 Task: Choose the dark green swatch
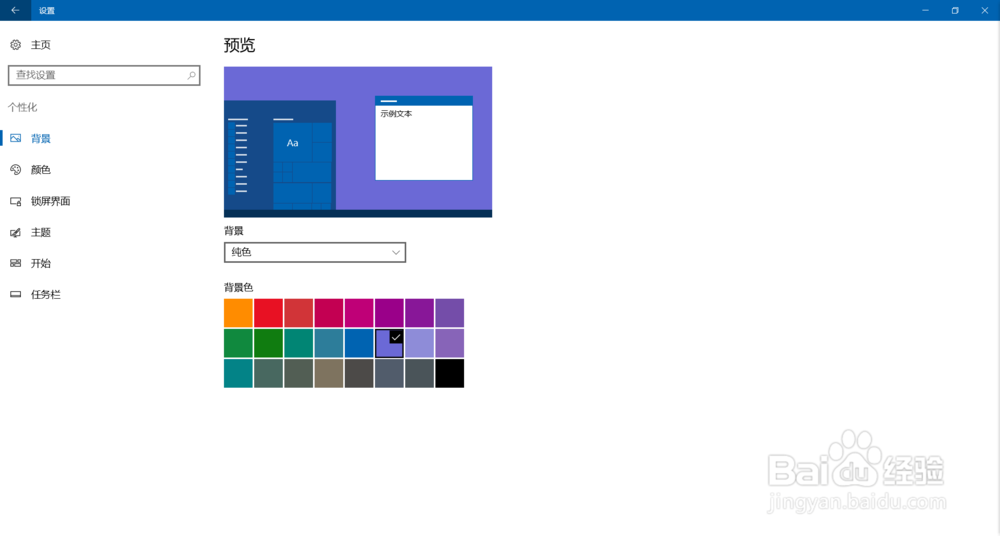268,343
